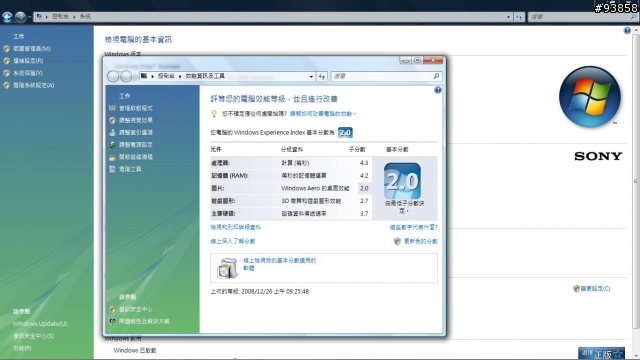Click the System window vertical scrollbar

coord(636,180)
